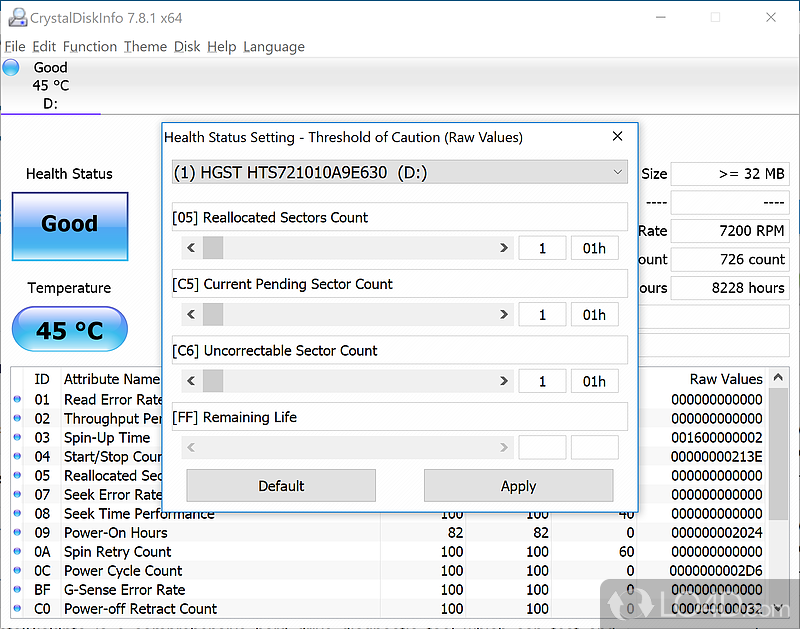Screen dimensions: 800x629
Task: Click the Raw Values column header
Action: click(726, 379)
